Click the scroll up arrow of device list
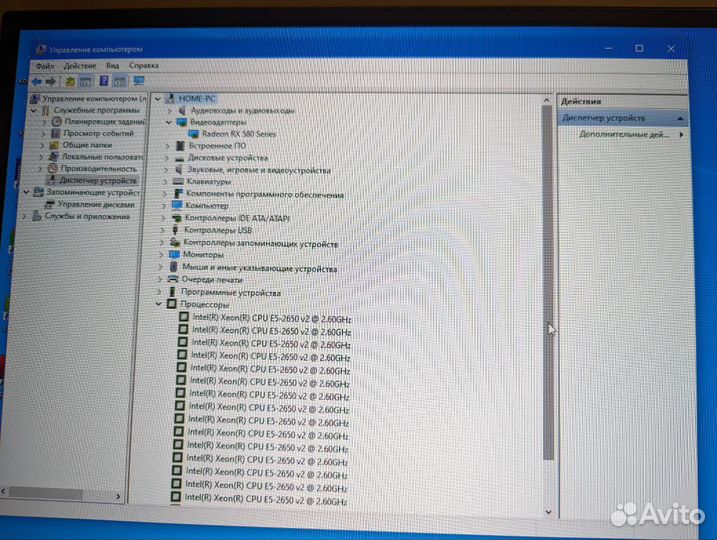Viewport: 717px width, 540px height. [x=547, y=100]
